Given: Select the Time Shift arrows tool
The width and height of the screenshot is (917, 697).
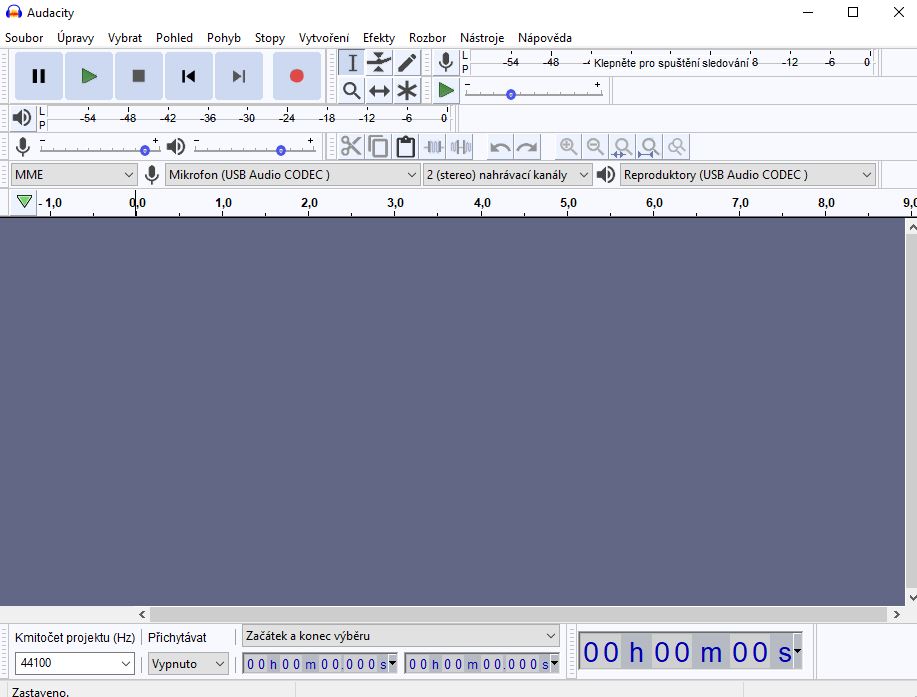Looking at the screenshot, I should point(379,91).
